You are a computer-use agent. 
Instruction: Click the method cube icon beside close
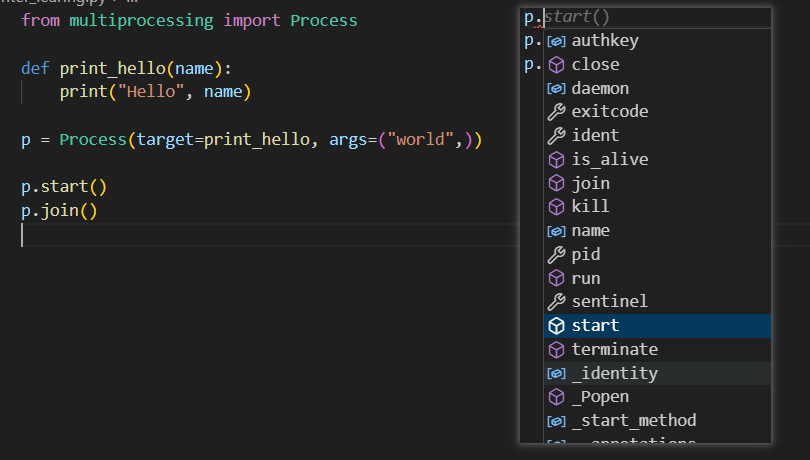557,65
